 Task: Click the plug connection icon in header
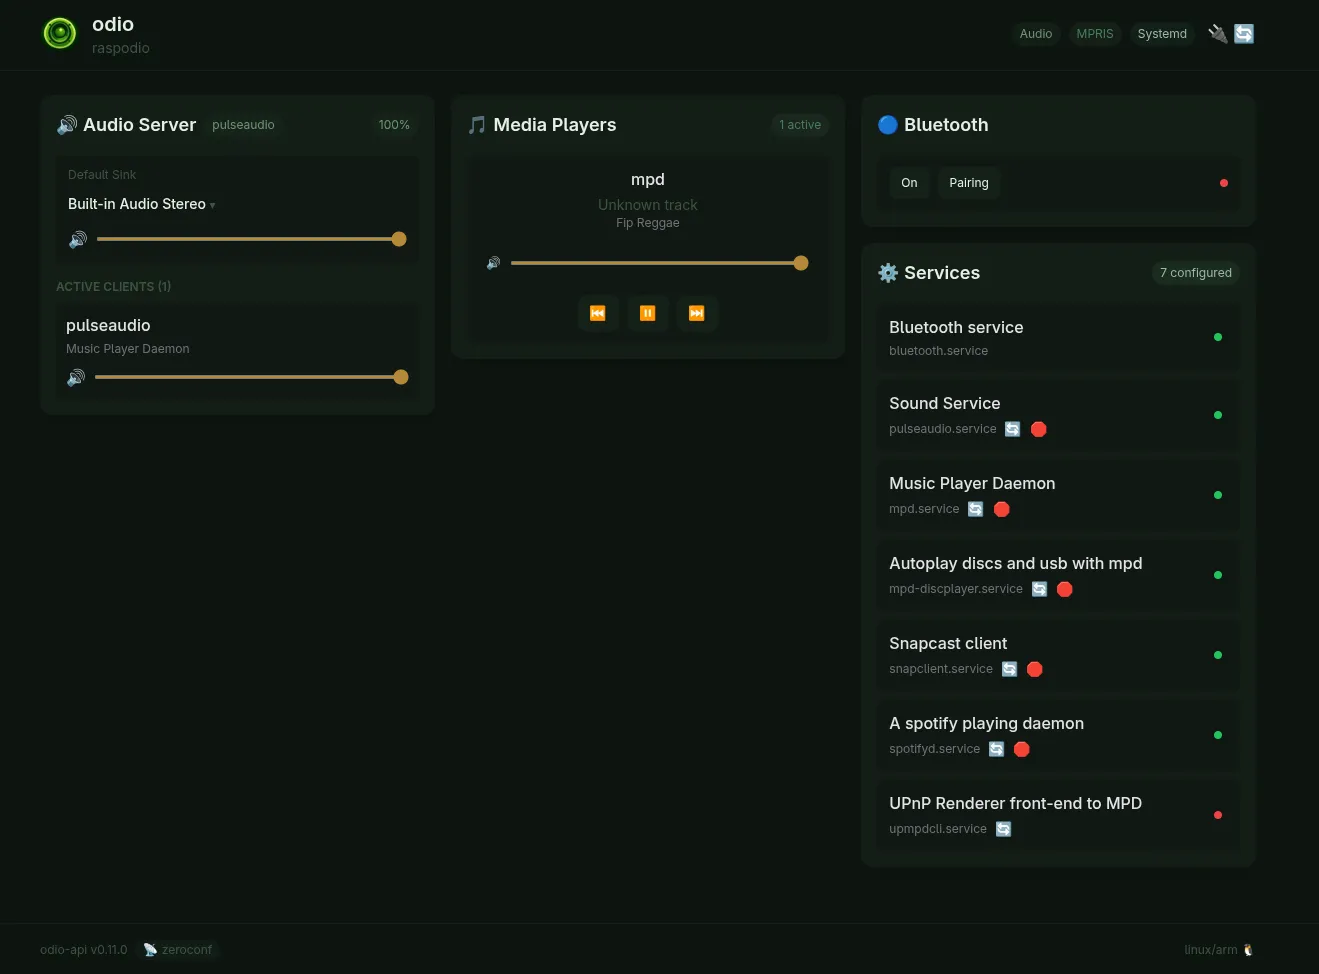pyautogui.click(x=1217, y=34)
